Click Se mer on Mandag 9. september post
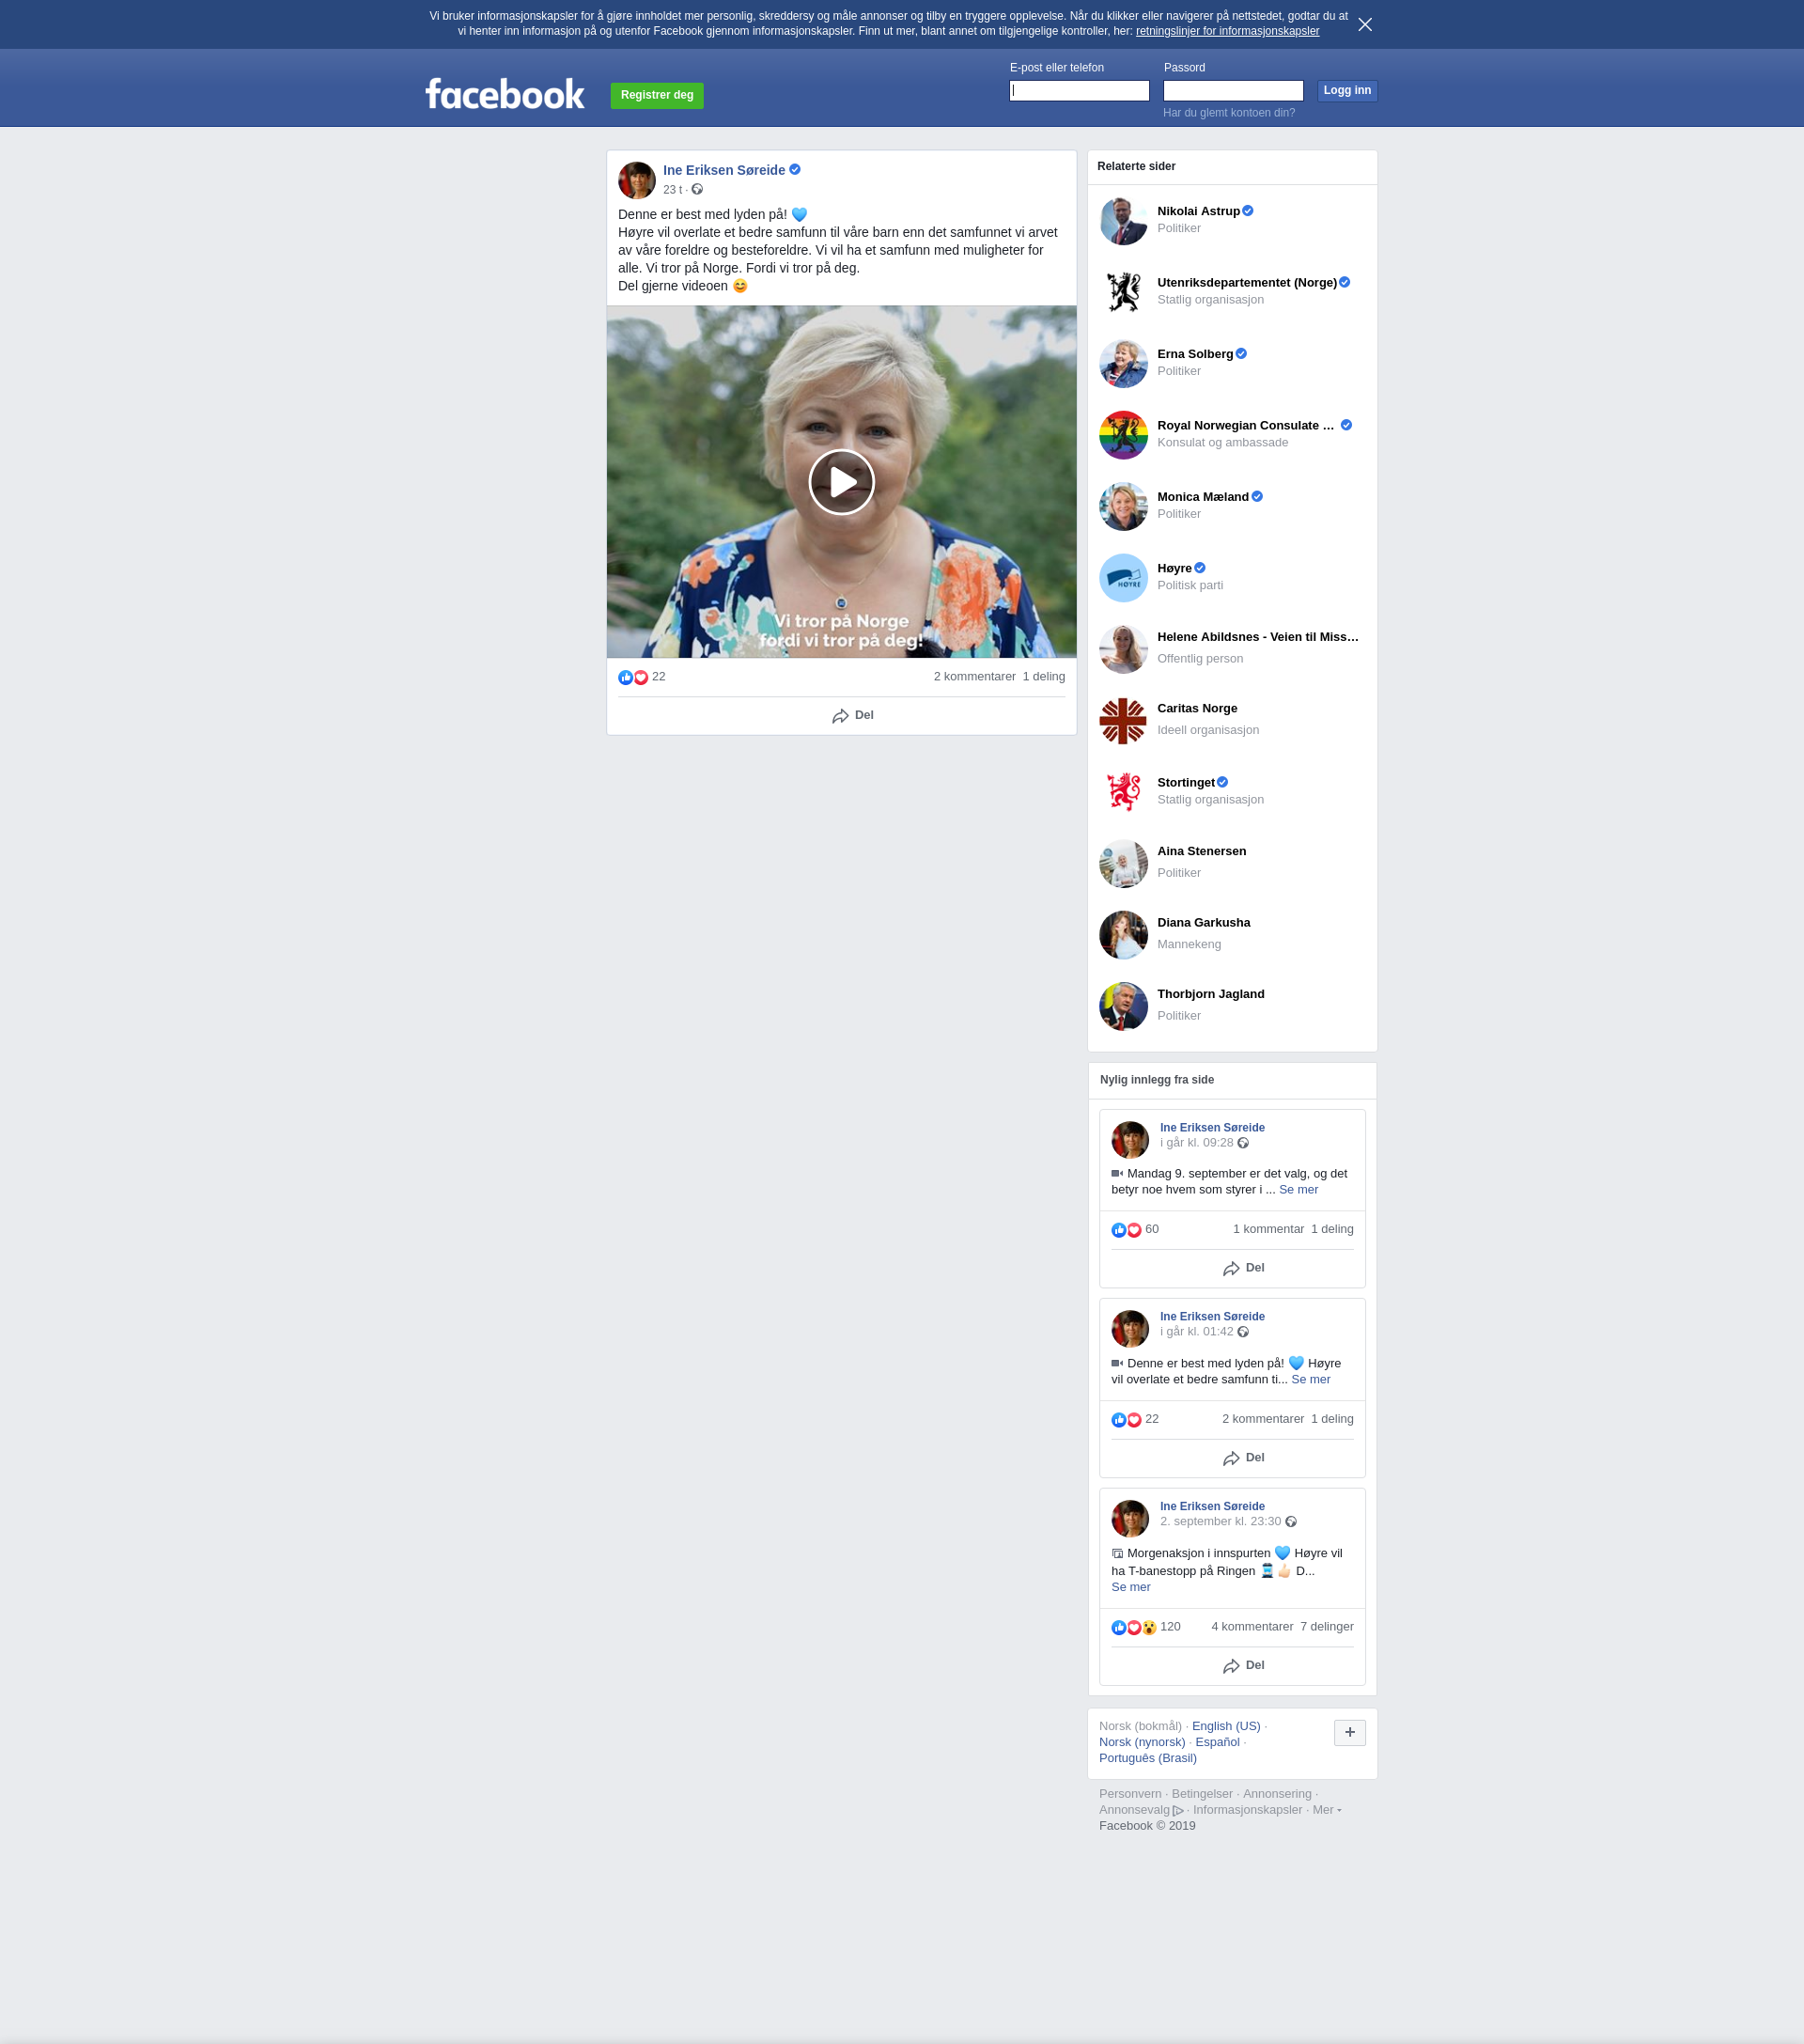The width and height of the screenshot is (1804, 2044). coord(1298,1190)
